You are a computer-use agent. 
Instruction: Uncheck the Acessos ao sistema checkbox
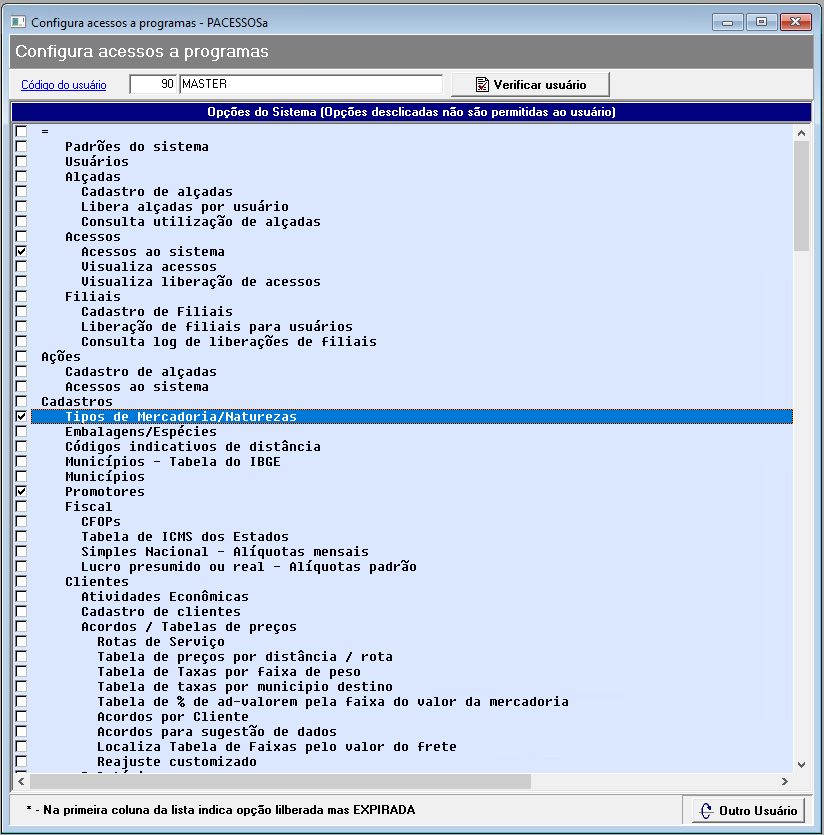pos(21,252)
